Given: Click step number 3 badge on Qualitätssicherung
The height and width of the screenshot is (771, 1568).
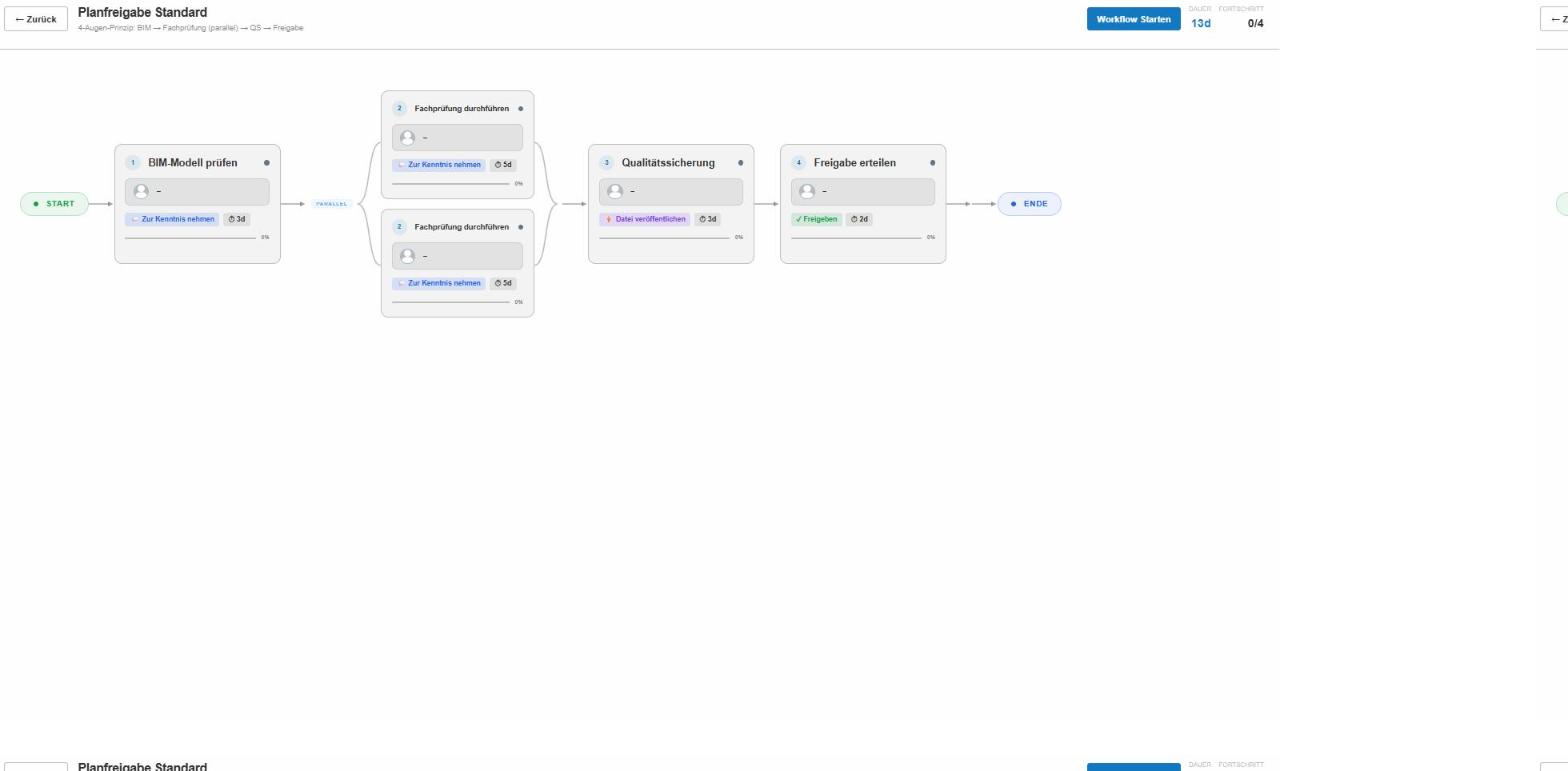Looking at the screenshot, I should click(606, 163).
